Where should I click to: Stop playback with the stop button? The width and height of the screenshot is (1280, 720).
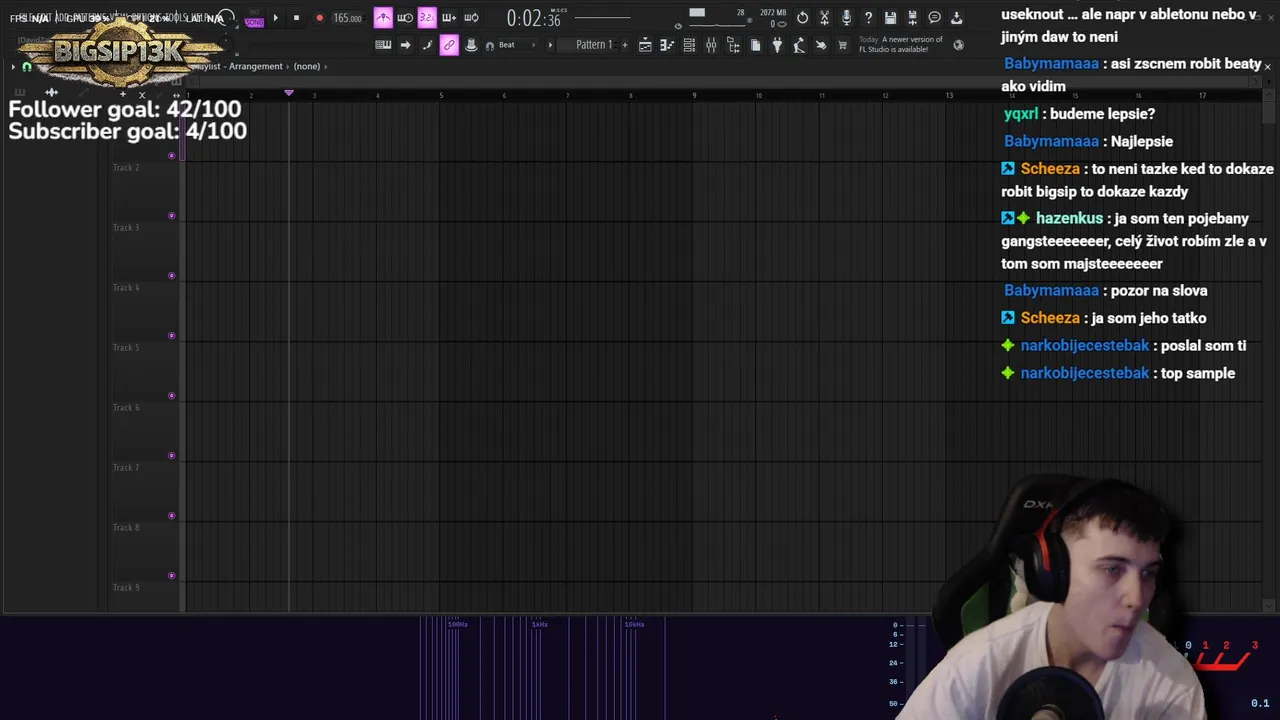click(x=296, y=18)
